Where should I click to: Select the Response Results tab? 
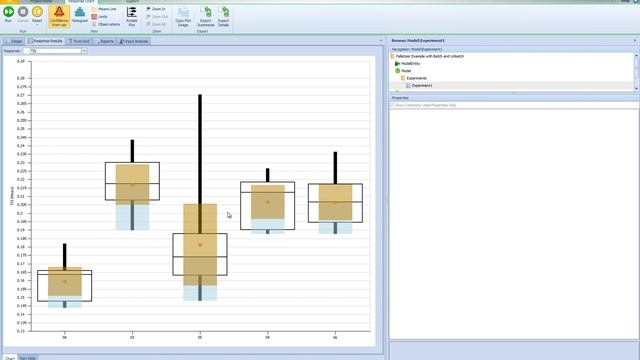45,41
